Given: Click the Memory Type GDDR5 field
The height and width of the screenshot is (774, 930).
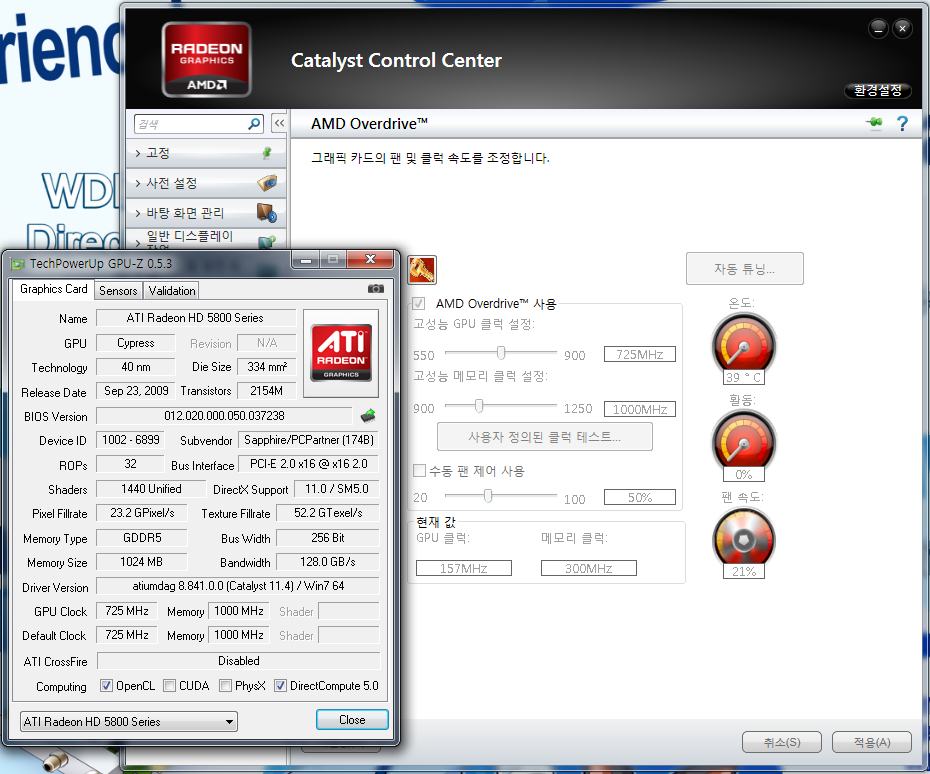Looking at the screenshot, I should (x=142, y=537).
